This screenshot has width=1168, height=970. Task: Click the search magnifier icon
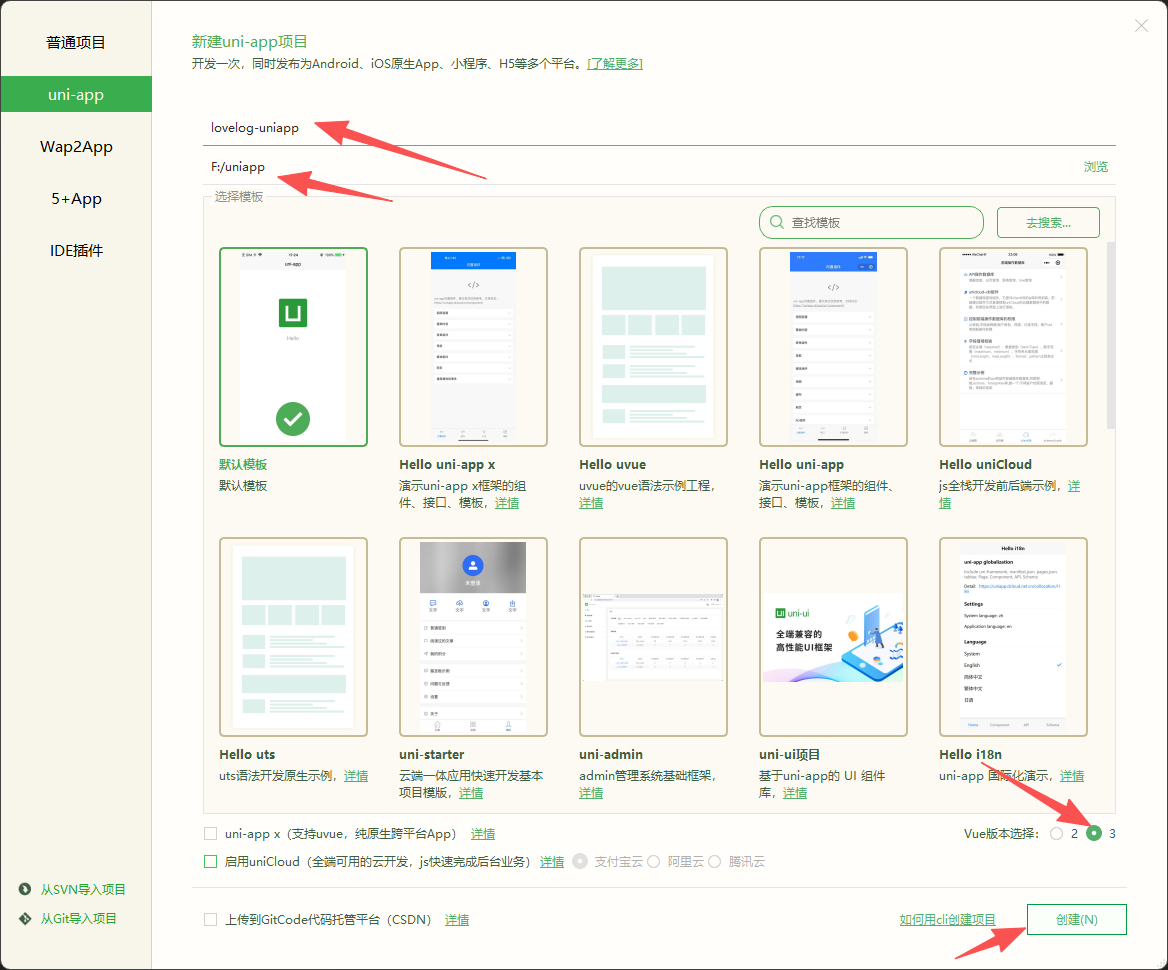click(x=777, y=223)
